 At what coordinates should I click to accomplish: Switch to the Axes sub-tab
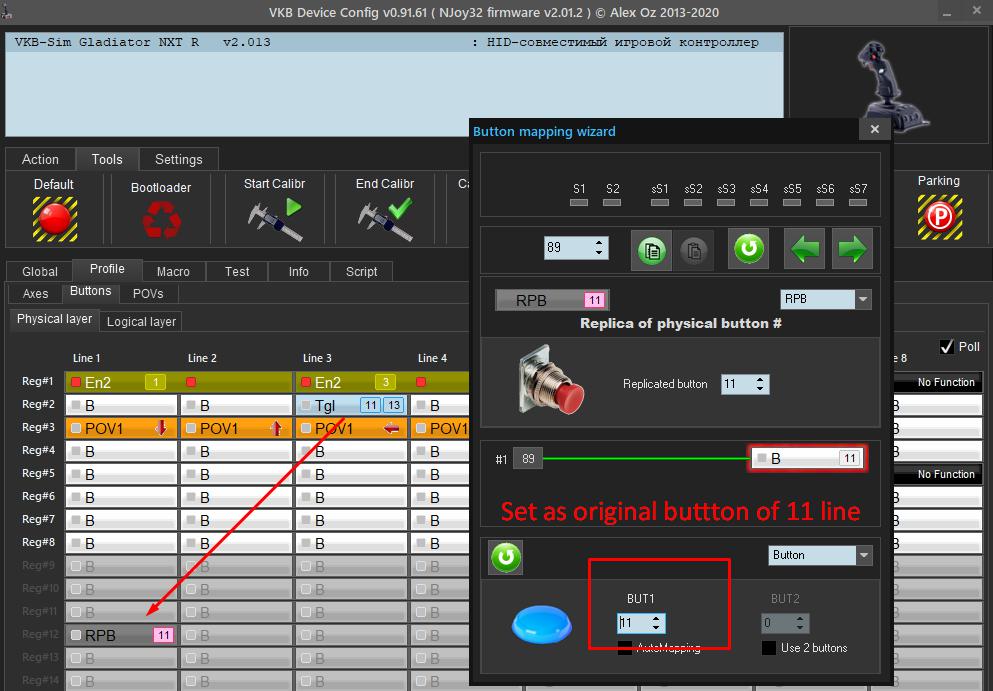click(x=35, y=293)
